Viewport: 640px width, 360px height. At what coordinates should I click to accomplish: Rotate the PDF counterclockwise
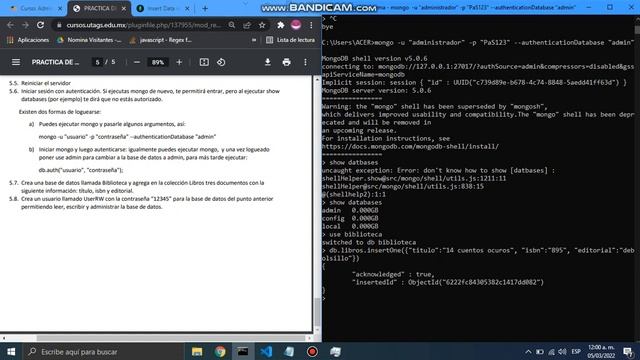click(221, 62)
